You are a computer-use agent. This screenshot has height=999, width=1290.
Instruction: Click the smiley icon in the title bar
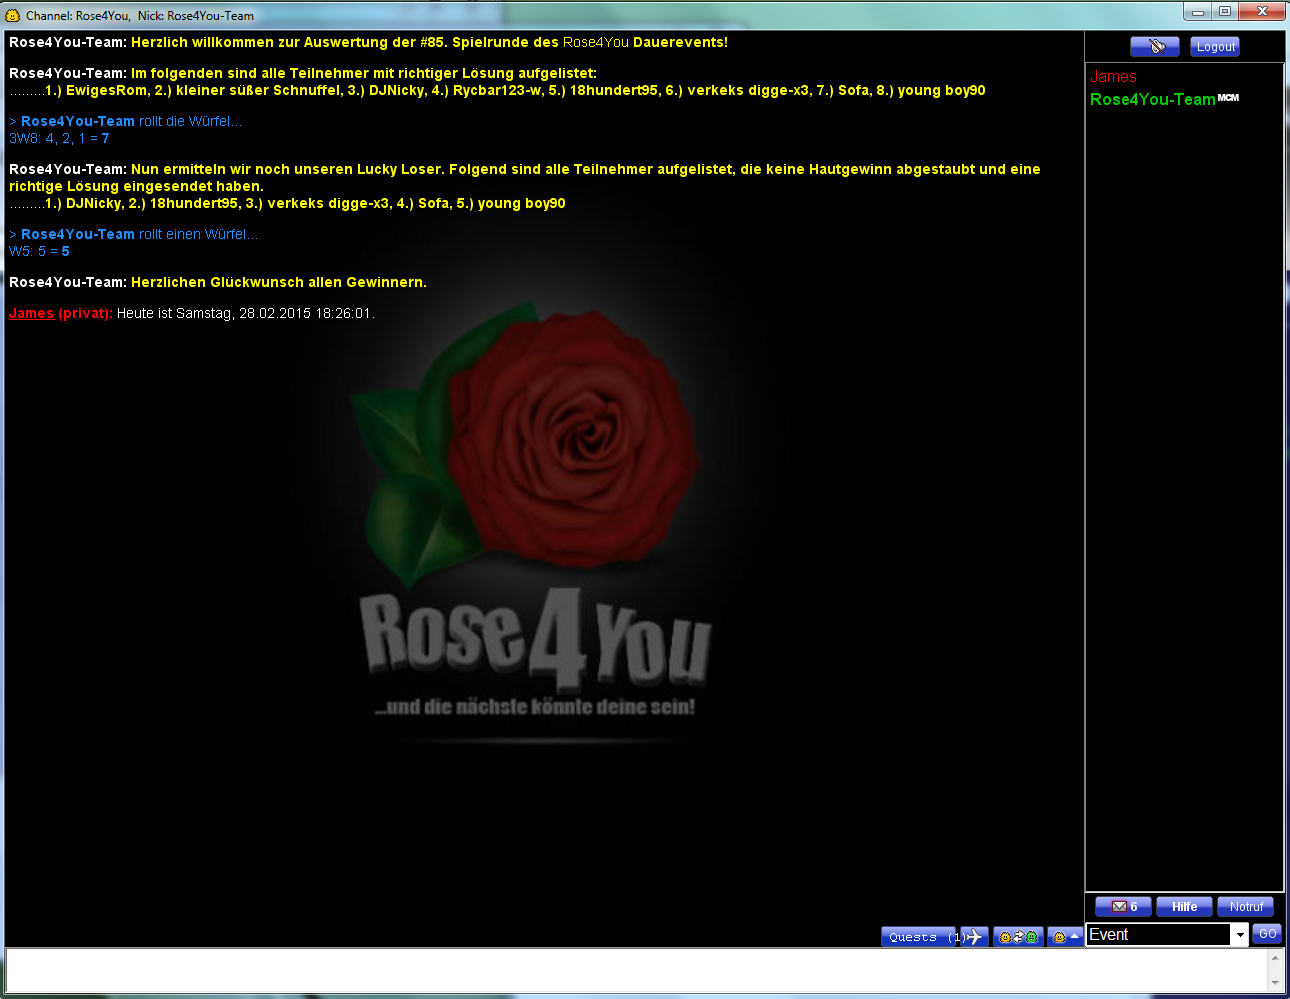(x=13, y=15)
